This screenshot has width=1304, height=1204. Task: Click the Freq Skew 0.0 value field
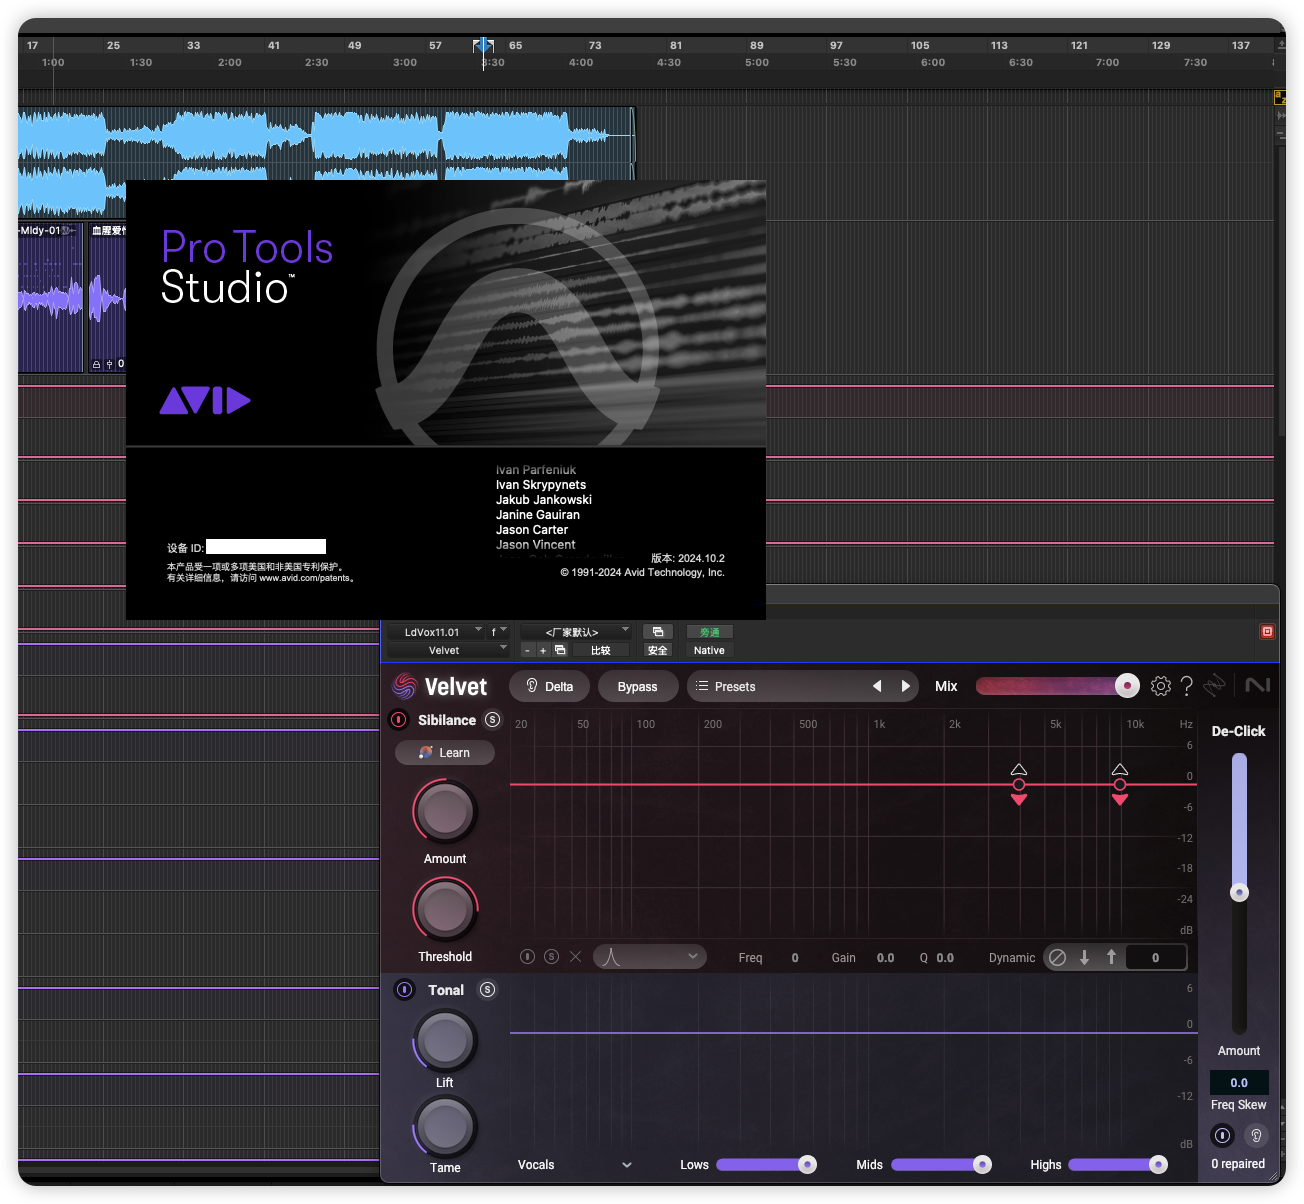point(1239,1082)
